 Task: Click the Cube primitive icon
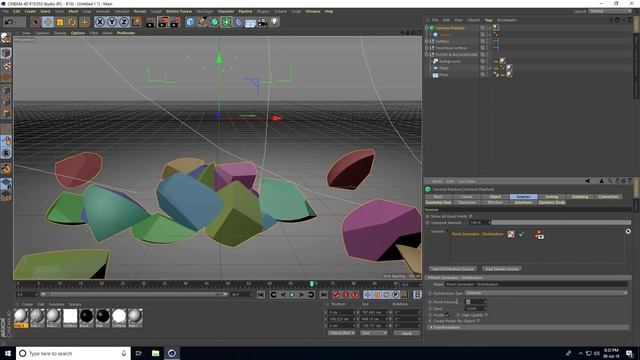point(190,22)
